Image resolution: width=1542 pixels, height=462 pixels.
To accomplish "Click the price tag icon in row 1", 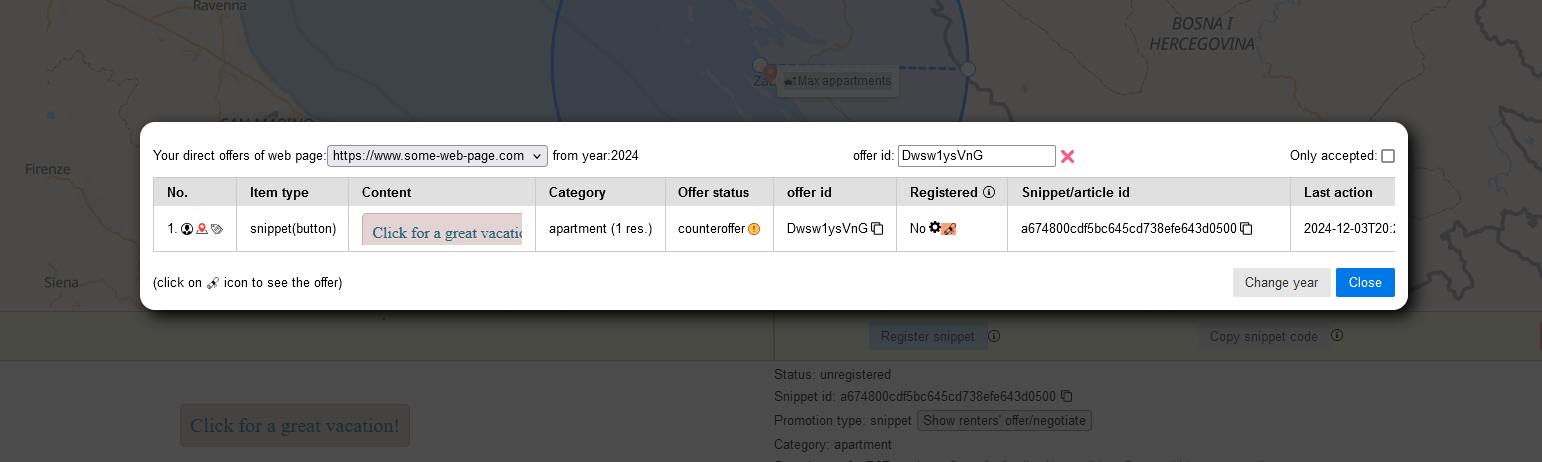I will 217,229.
